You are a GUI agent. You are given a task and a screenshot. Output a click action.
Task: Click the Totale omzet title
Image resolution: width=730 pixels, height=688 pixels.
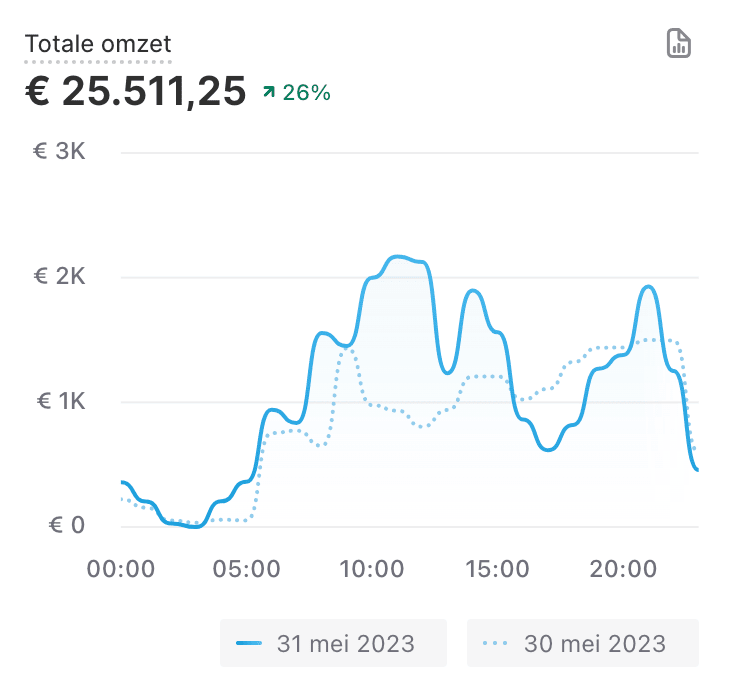click(x=98, y=44)
